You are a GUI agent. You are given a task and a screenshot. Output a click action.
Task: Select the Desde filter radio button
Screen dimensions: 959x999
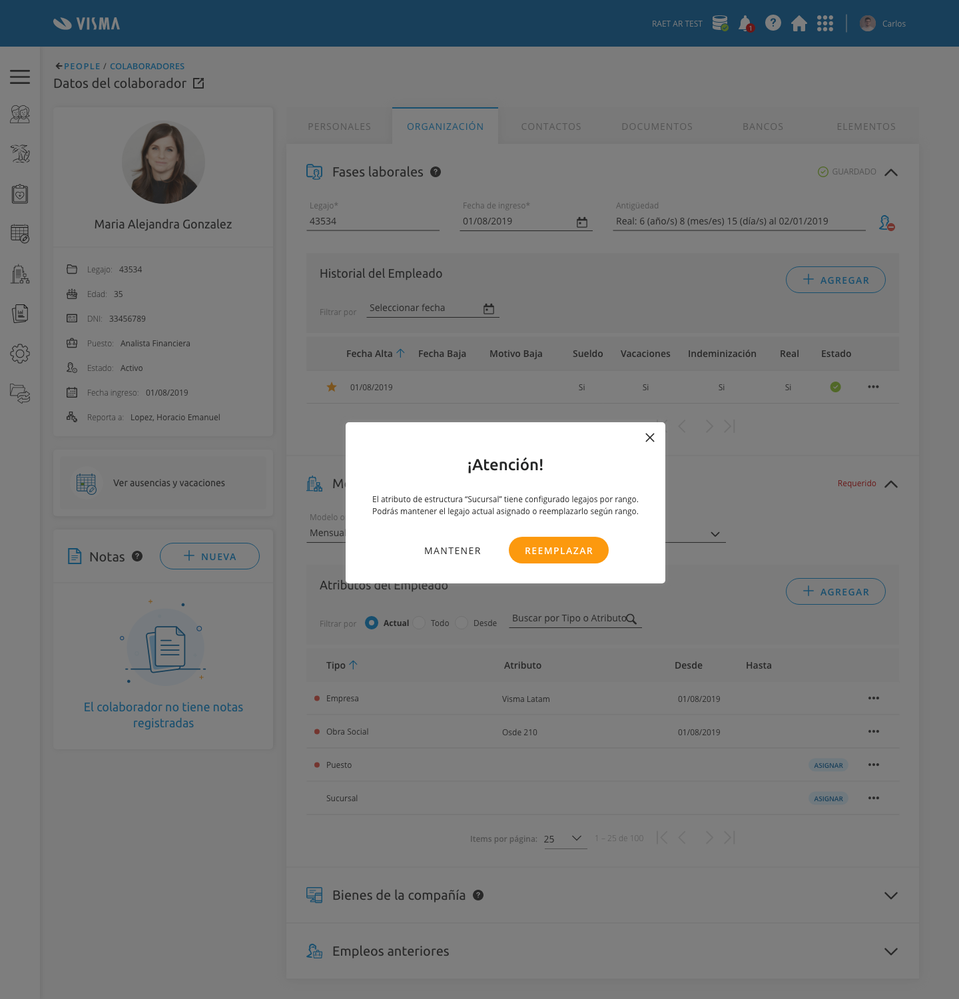[462, 622]
